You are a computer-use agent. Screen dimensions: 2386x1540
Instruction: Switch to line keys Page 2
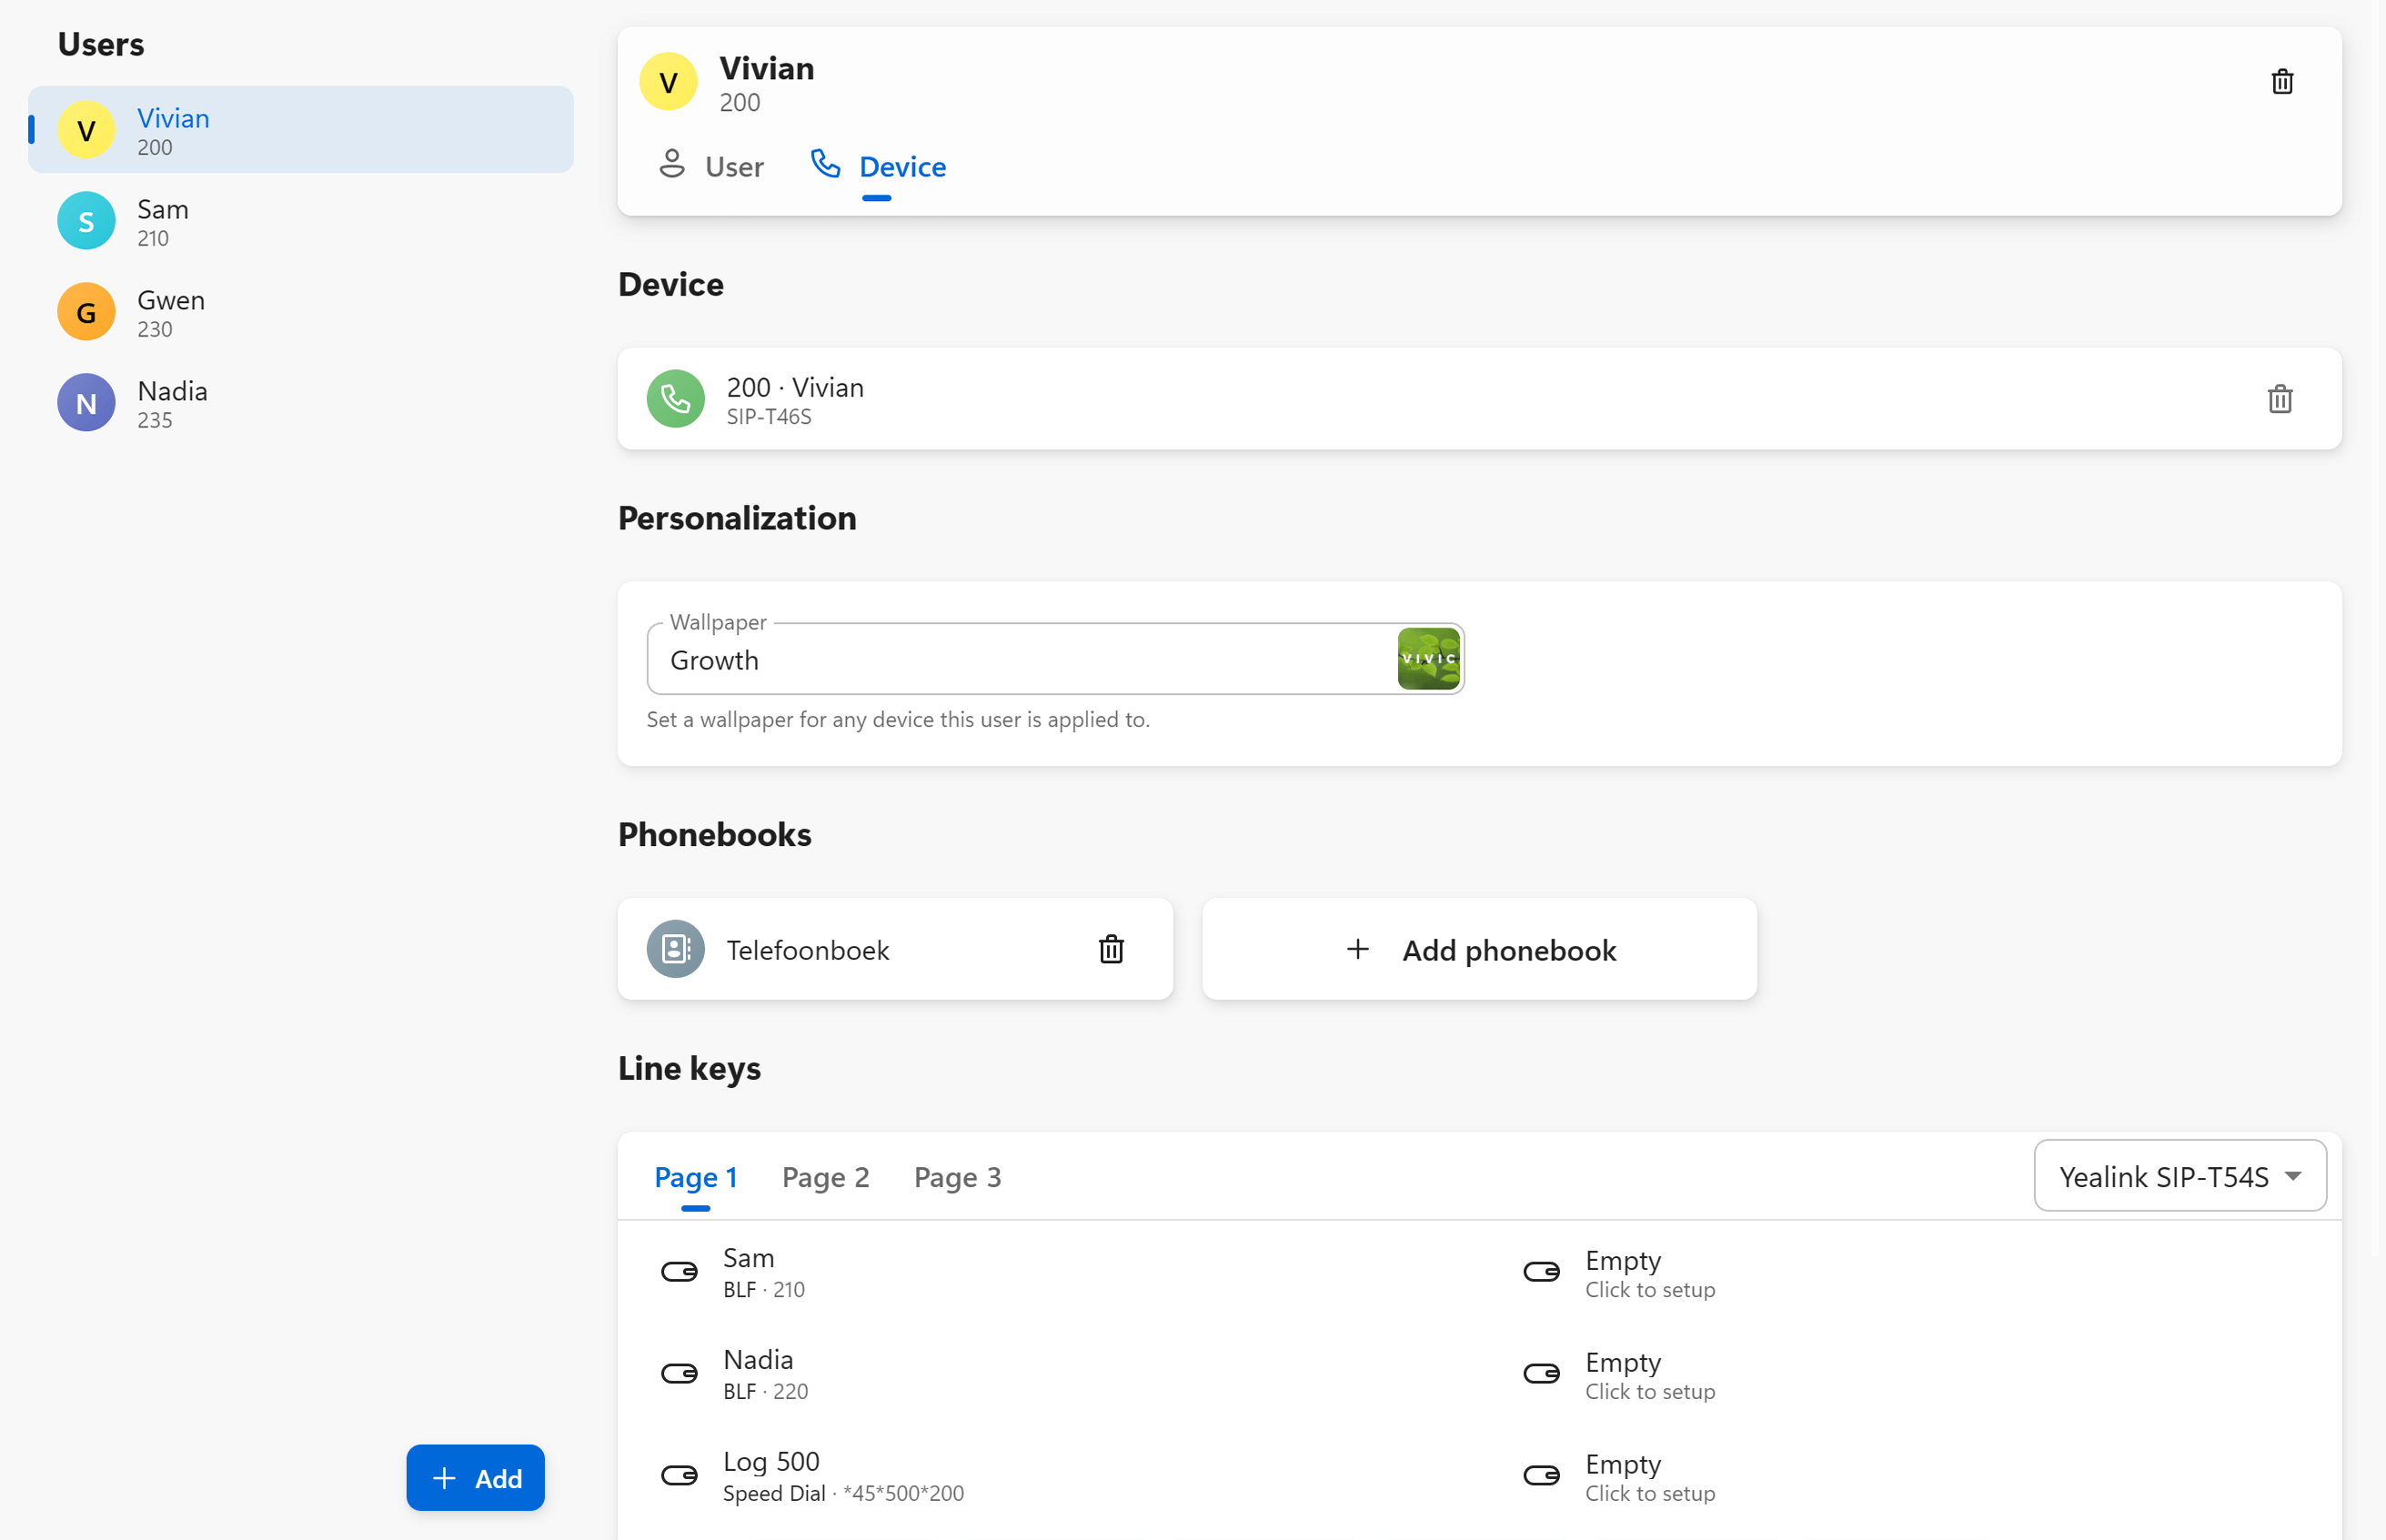click(x=825, y=1177)
